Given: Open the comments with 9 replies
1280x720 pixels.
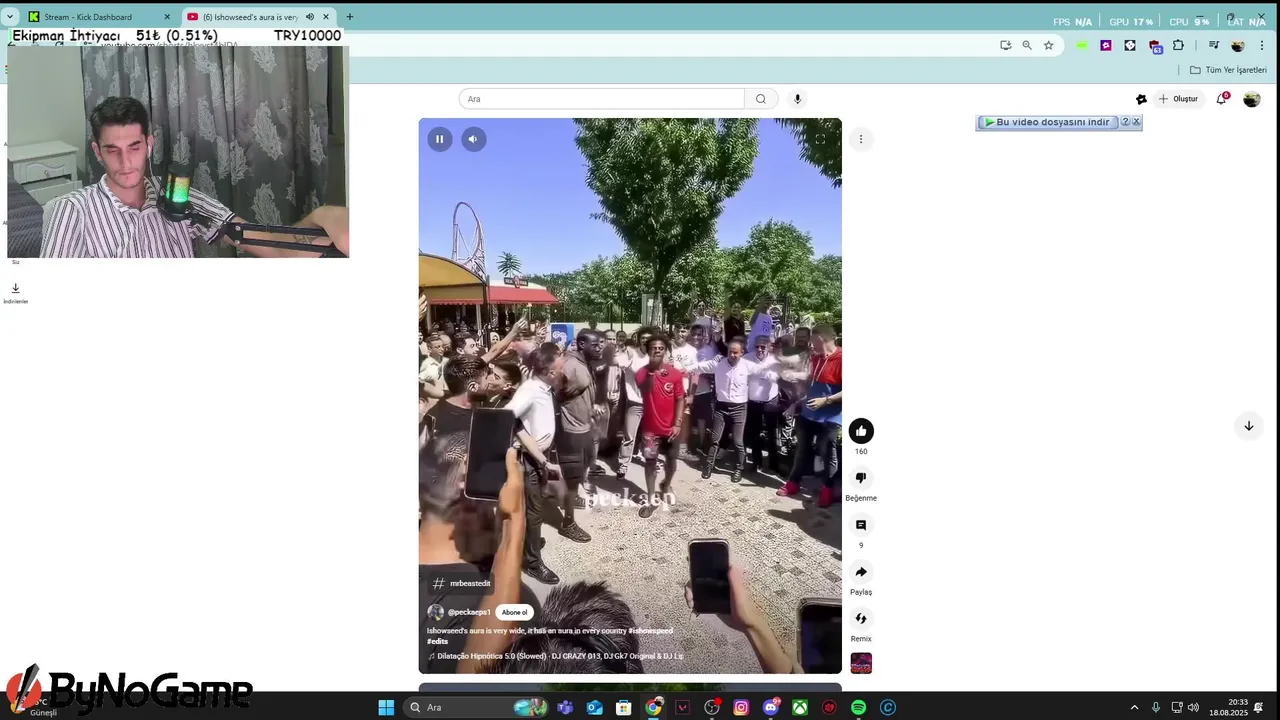Looking at the screenshot, I should 861,525.
